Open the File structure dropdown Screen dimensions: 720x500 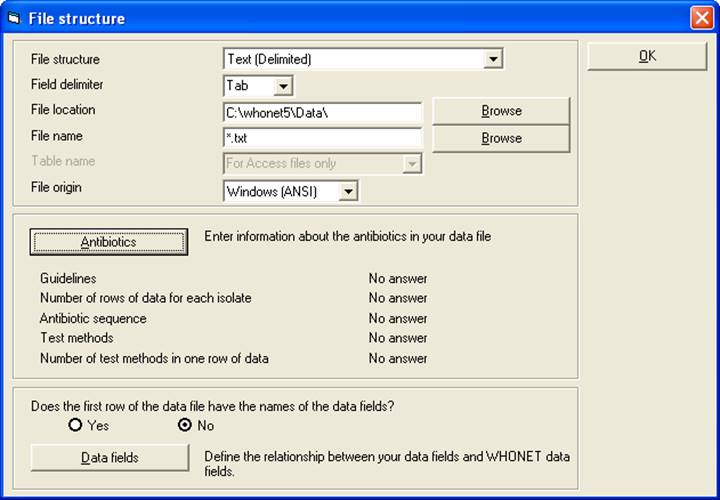pyautogui.click(x=493, y=59)
